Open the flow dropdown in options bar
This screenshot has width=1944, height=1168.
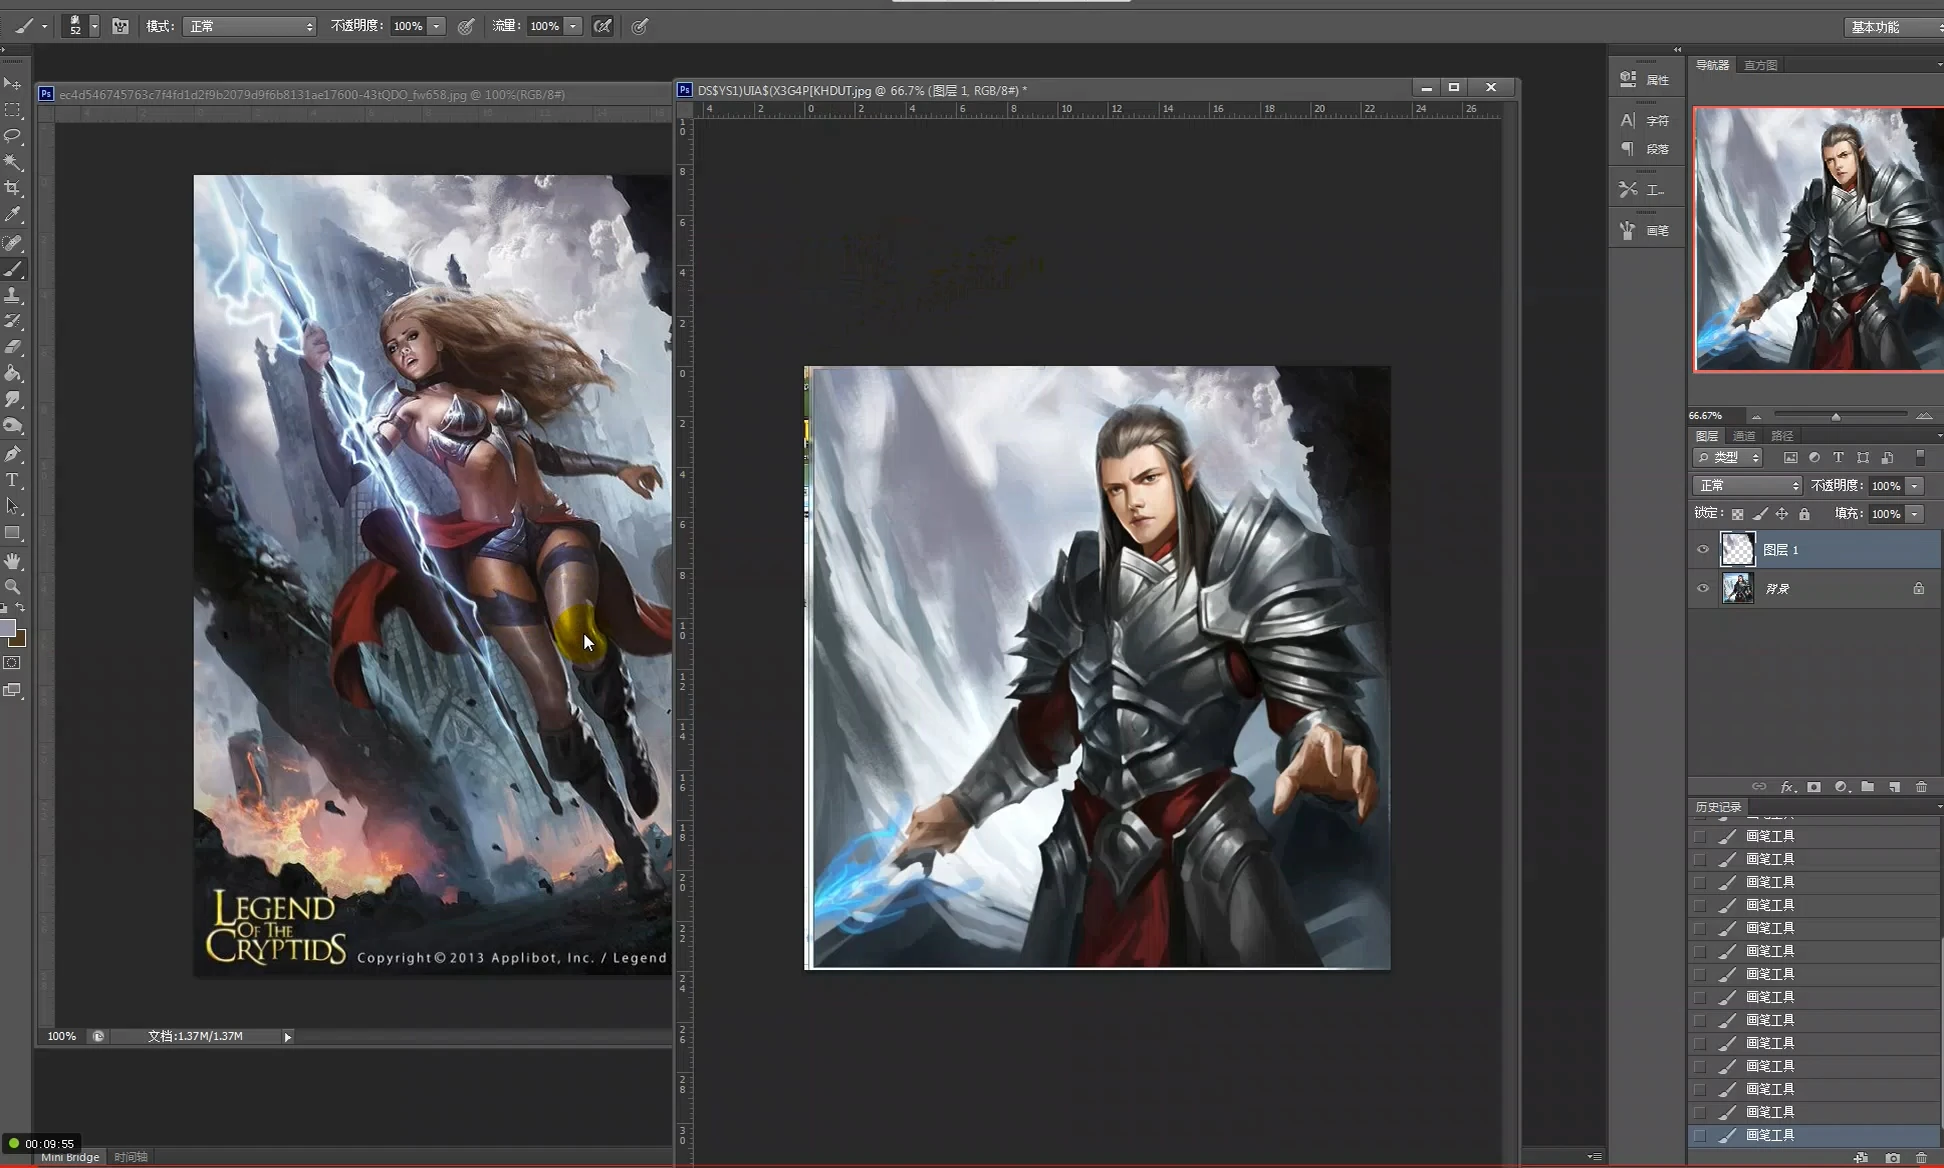coord(573,26)
